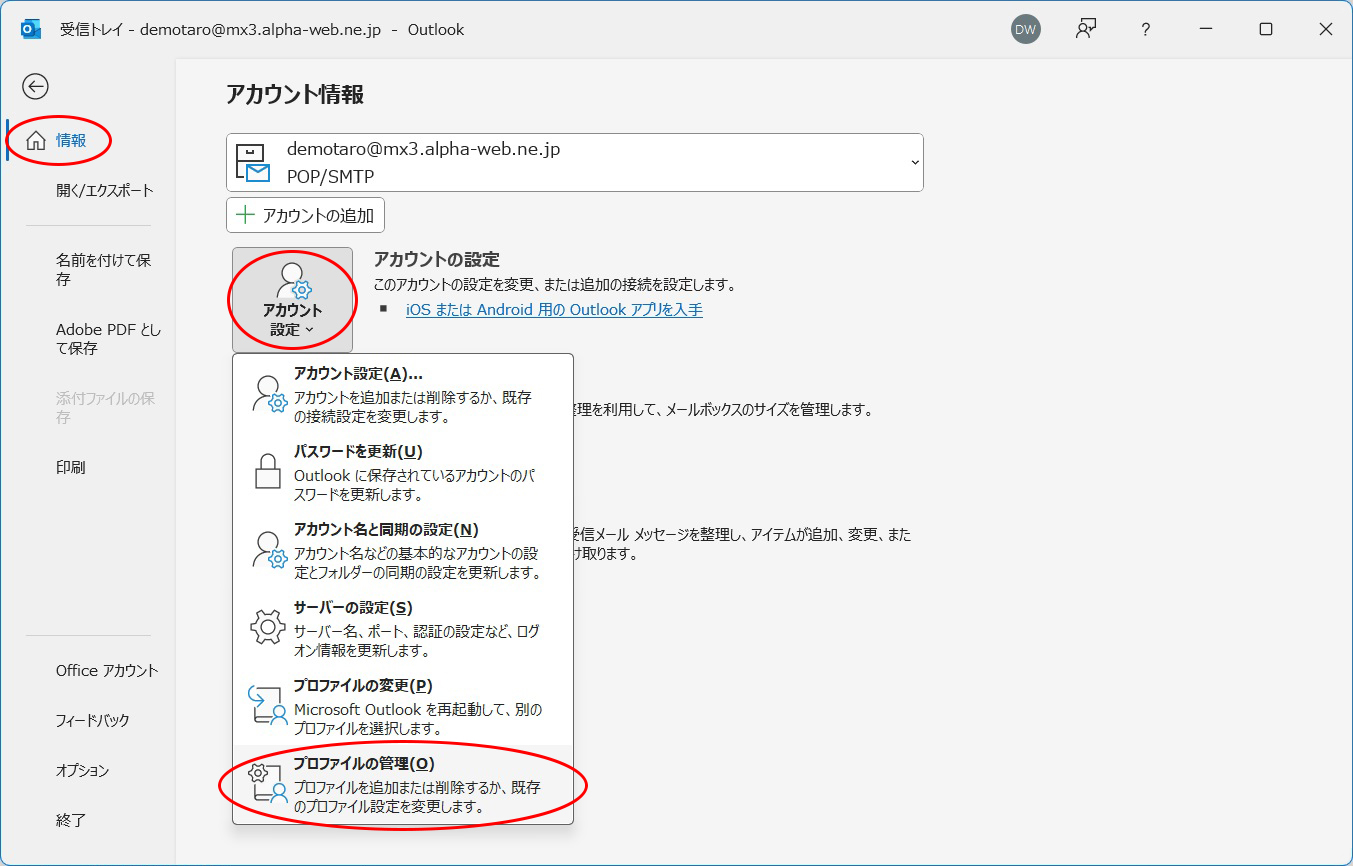1353x866 pixels.
Task: Click the icon beside プロファイルの変更
Action: coord(267,705)
